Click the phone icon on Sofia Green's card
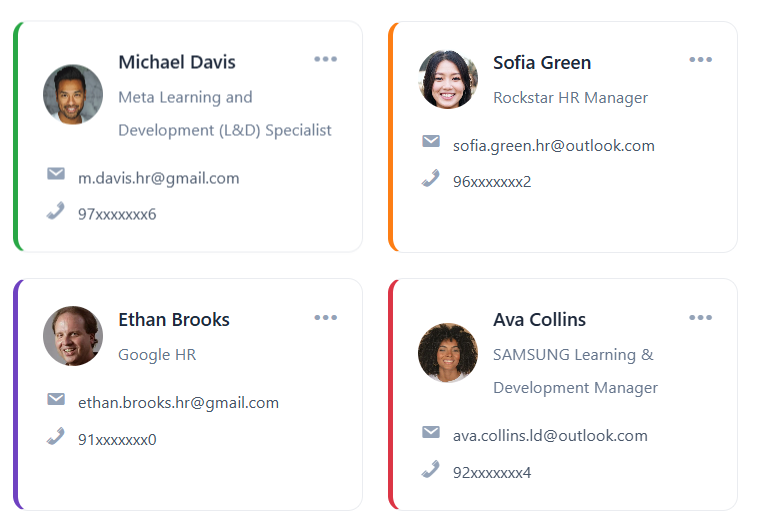758x522 pixels. (431, 178)
